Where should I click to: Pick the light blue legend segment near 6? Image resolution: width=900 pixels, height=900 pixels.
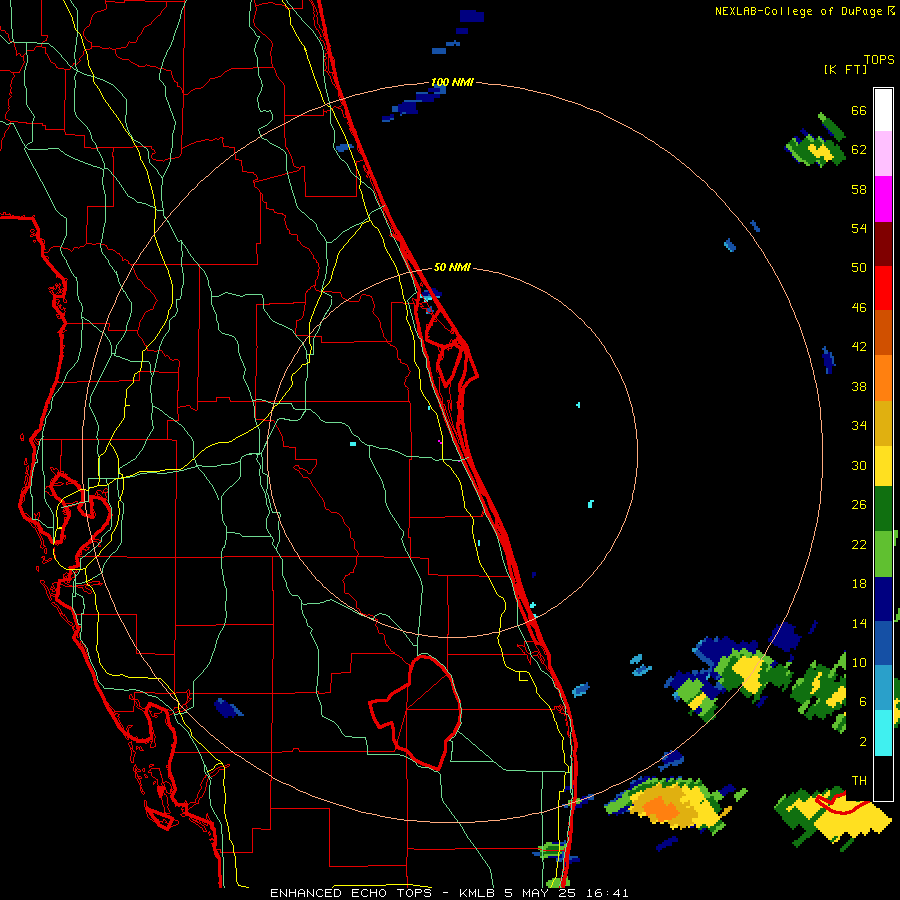click(883, 688)
